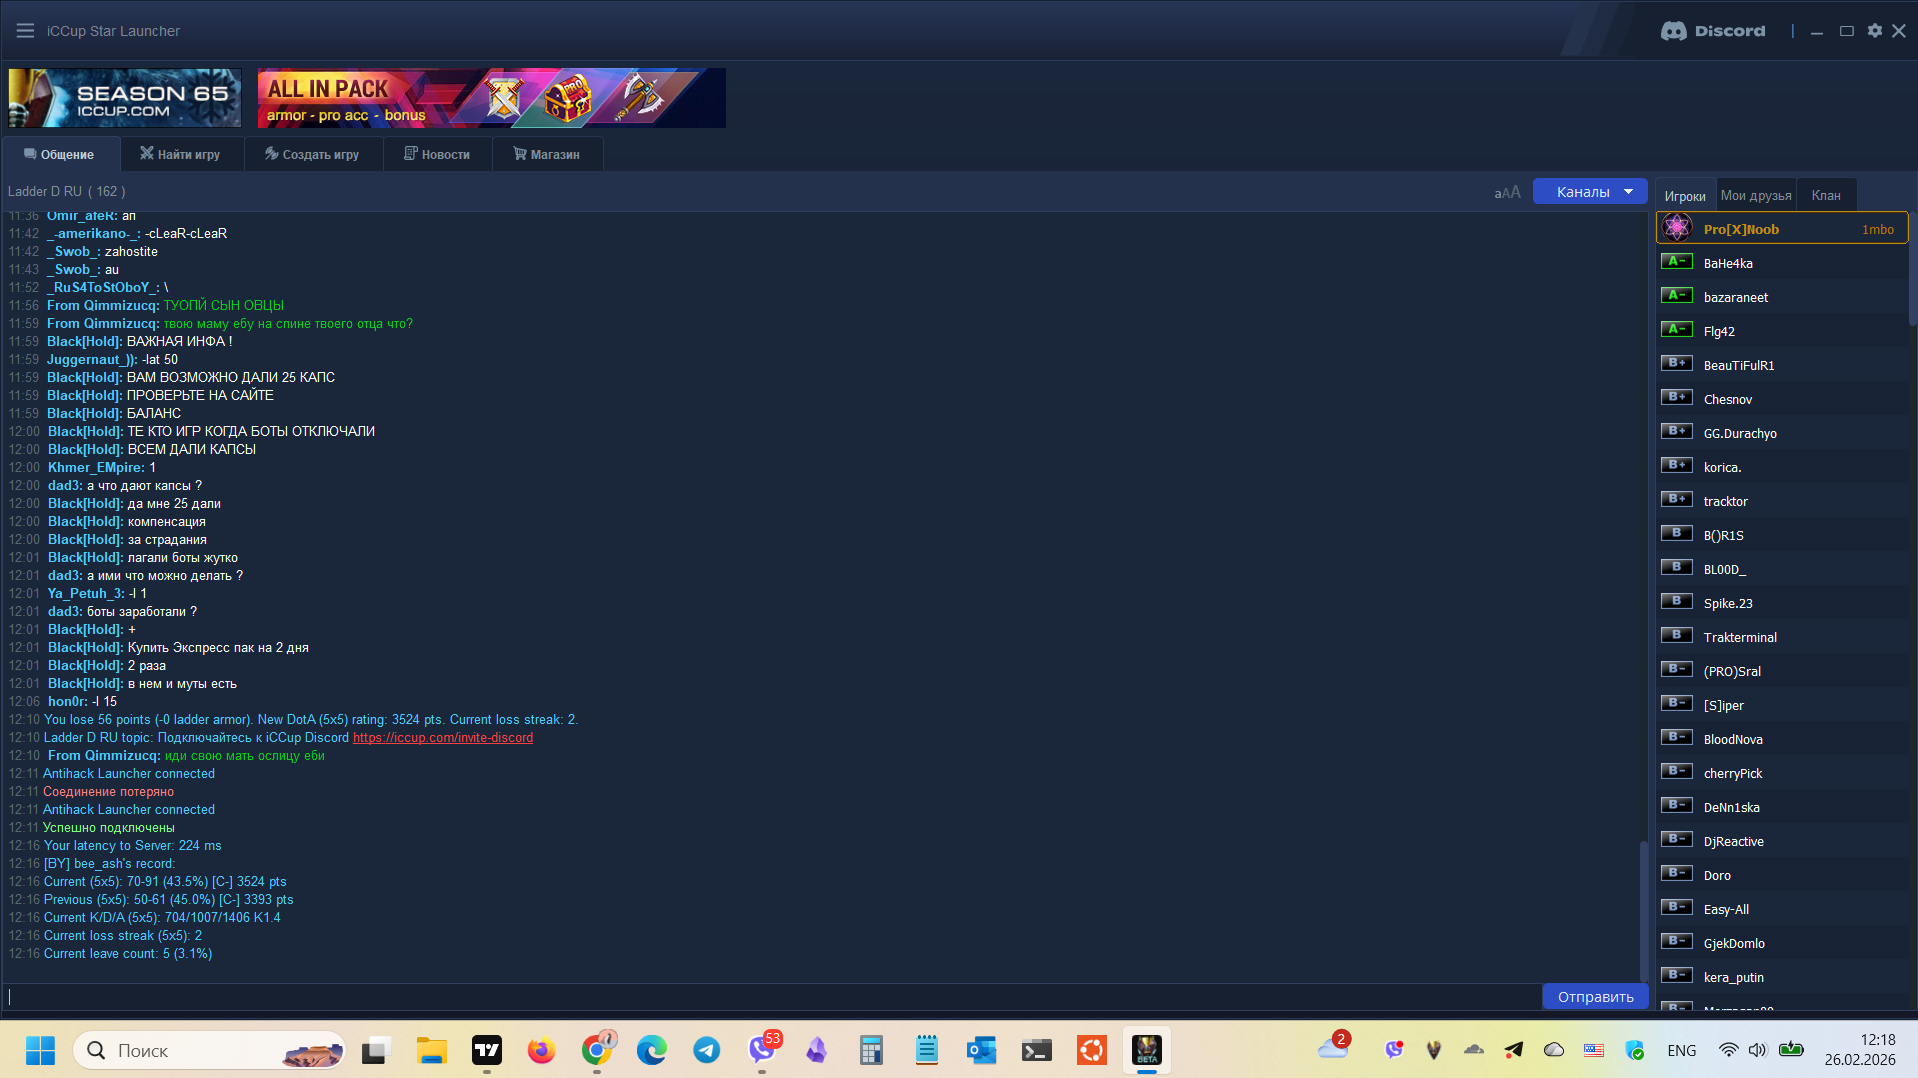1918x1078 pixels.
Task: Expand the Каналы channels dropdown
Action: pyautogui.click(x=1590, y=191)
